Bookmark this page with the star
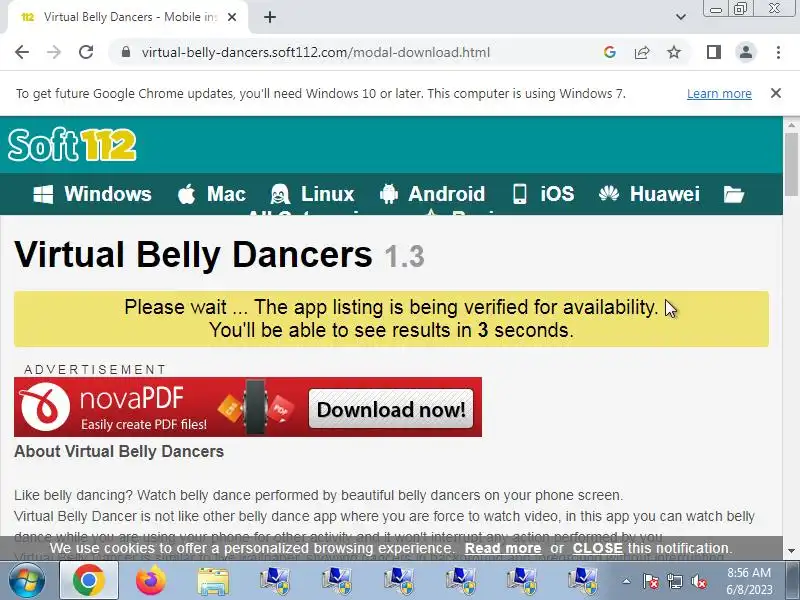This screenshot has width=800, height=600. click(x=674, y=52)
